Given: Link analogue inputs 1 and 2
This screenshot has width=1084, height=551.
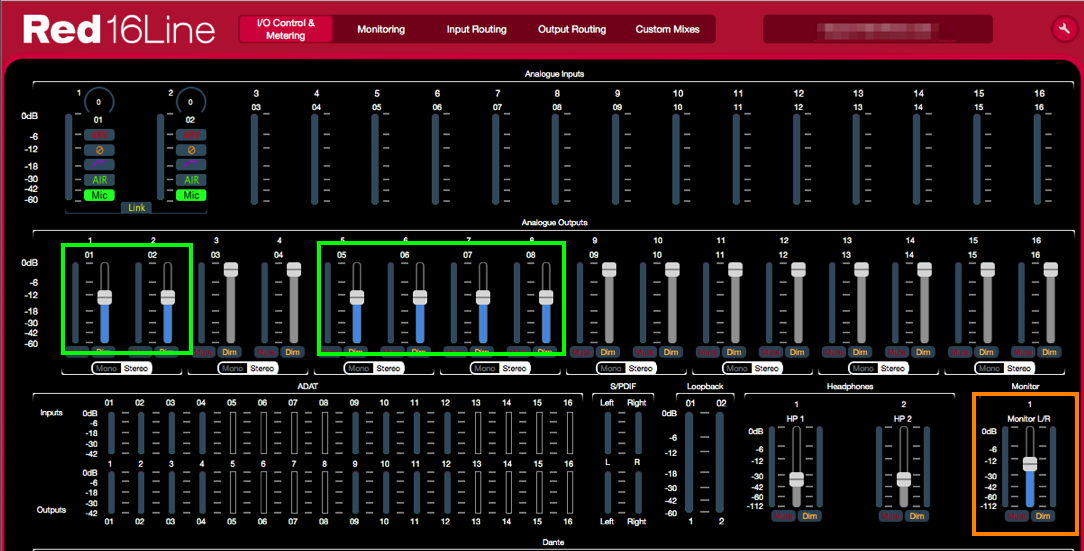Looking at the screenshot, I should [x=137, y=207].
